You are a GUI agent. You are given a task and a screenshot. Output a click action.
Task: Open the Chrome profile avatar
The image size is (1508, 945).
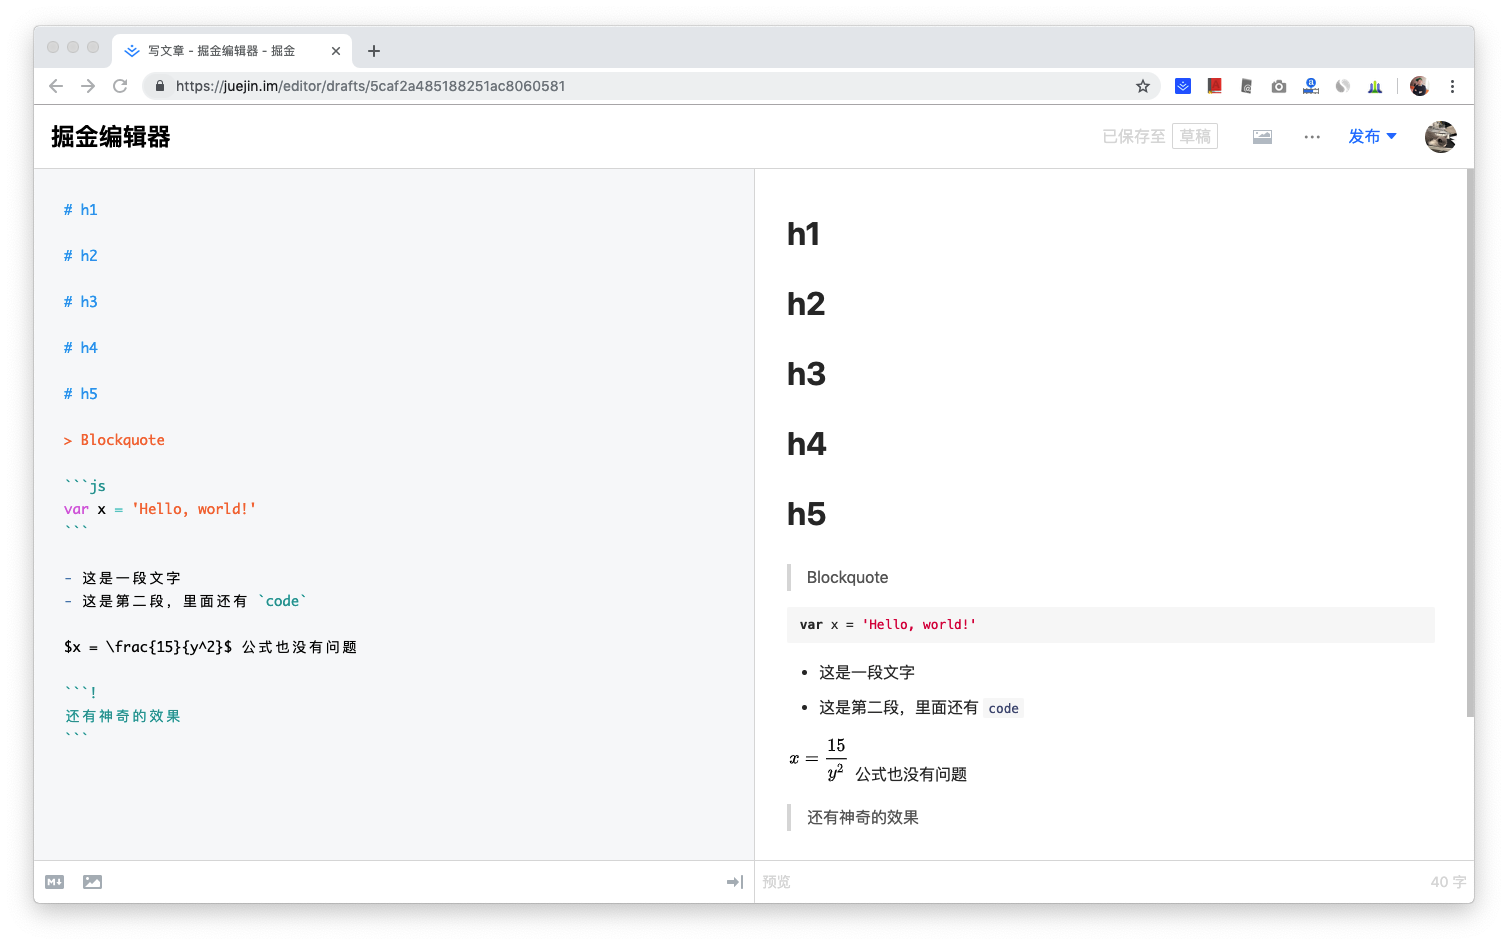point(1419,86)
